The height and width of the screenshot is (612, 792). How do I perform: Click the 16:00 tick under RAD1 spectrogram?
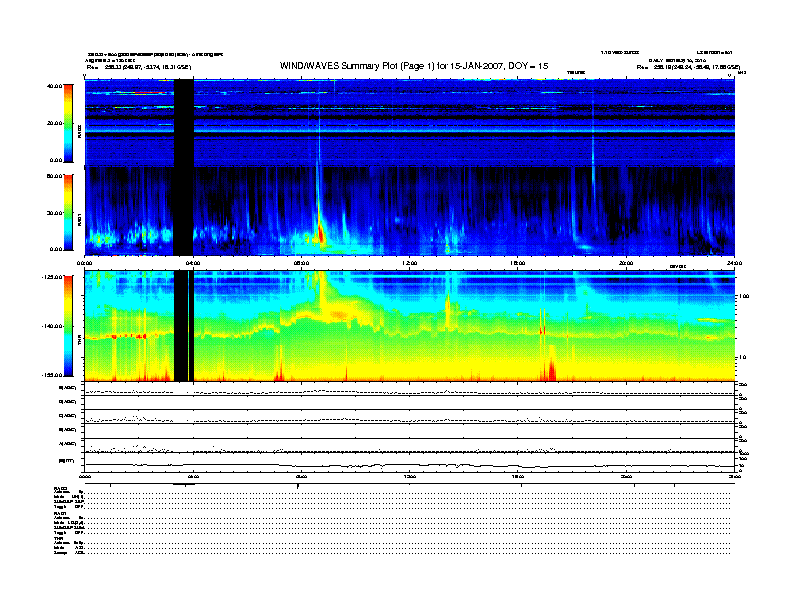click(518, 263)
